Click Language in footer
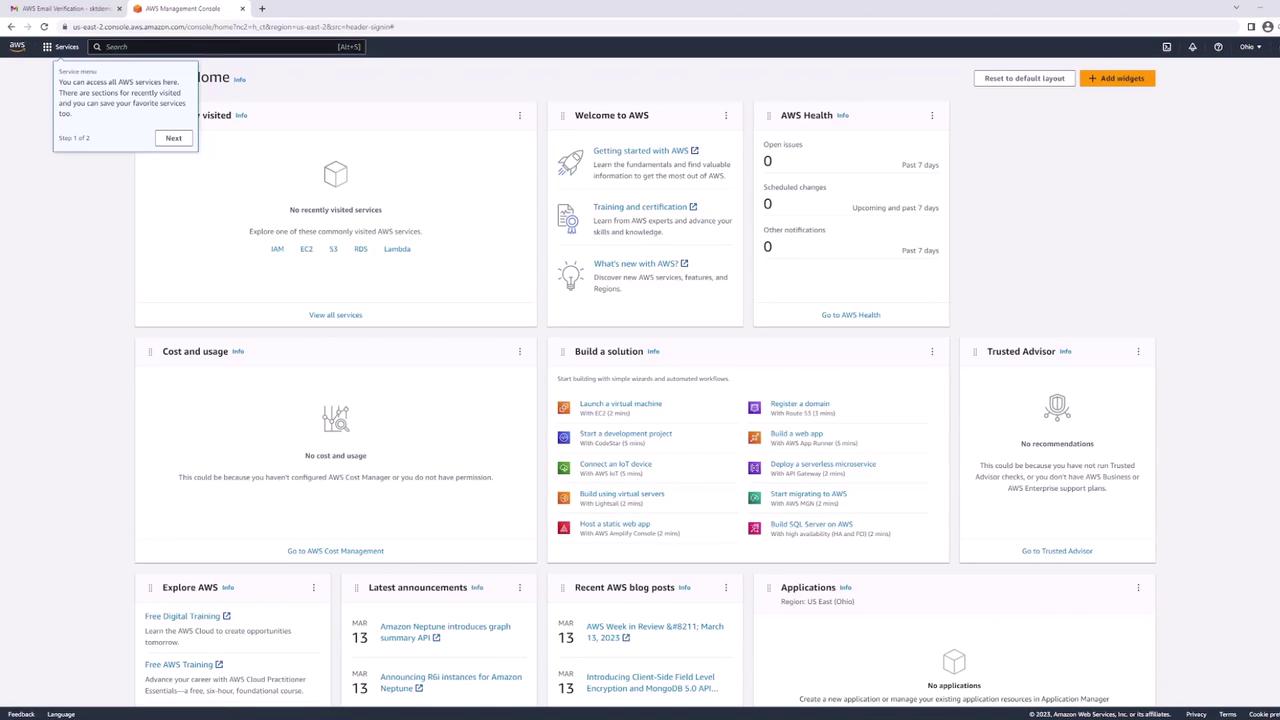 61,714
